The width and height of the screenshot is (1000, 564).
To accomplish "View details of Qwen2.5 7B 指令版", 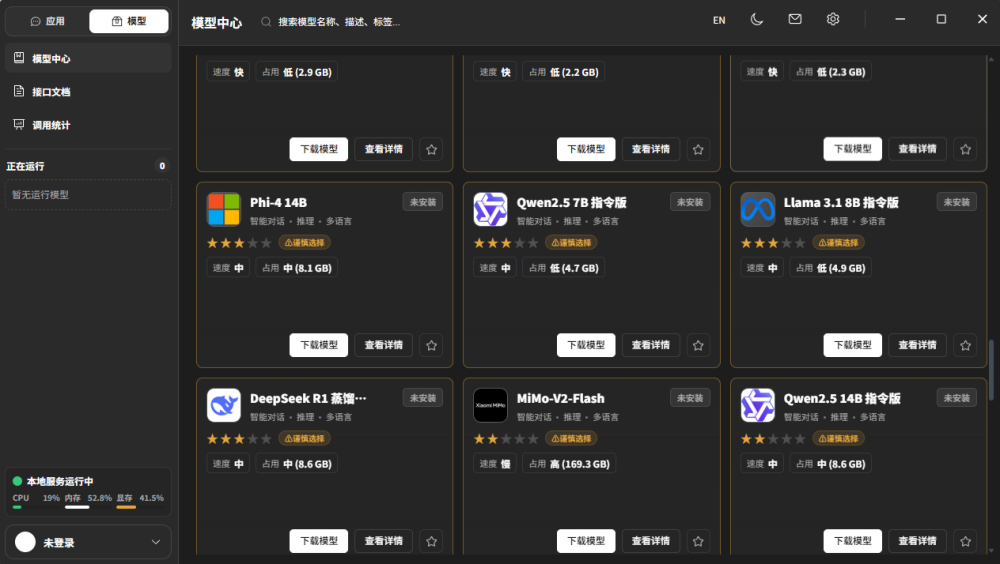I will 651,345.
